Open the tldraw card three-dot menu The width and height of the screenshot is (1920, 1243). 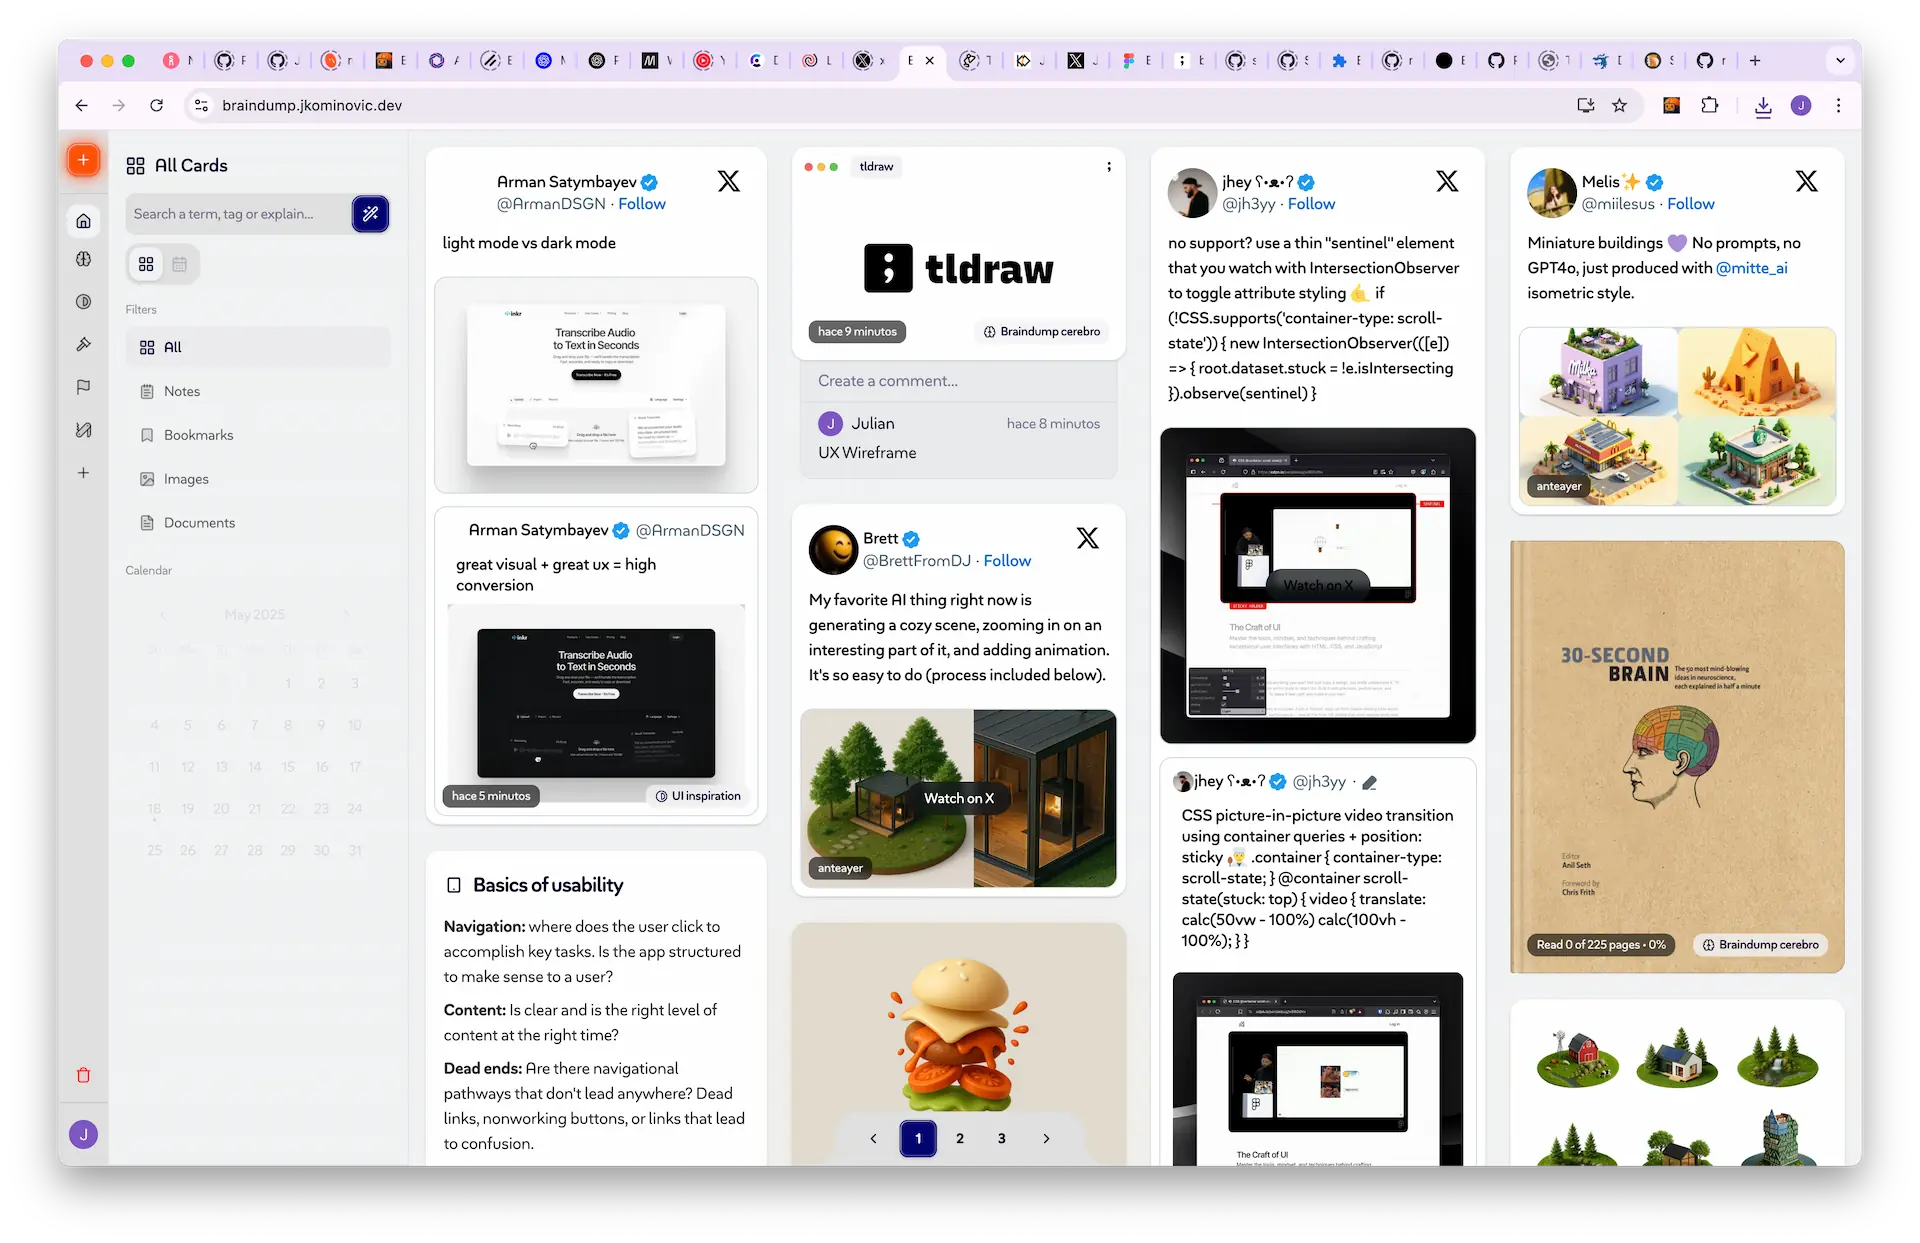point(1109,167)
